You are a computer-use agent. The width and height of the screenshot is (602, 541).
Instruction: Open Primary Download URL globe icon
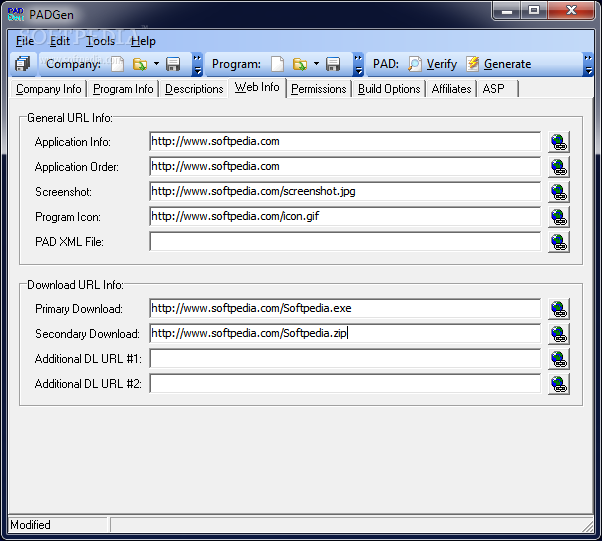(559, 309)
